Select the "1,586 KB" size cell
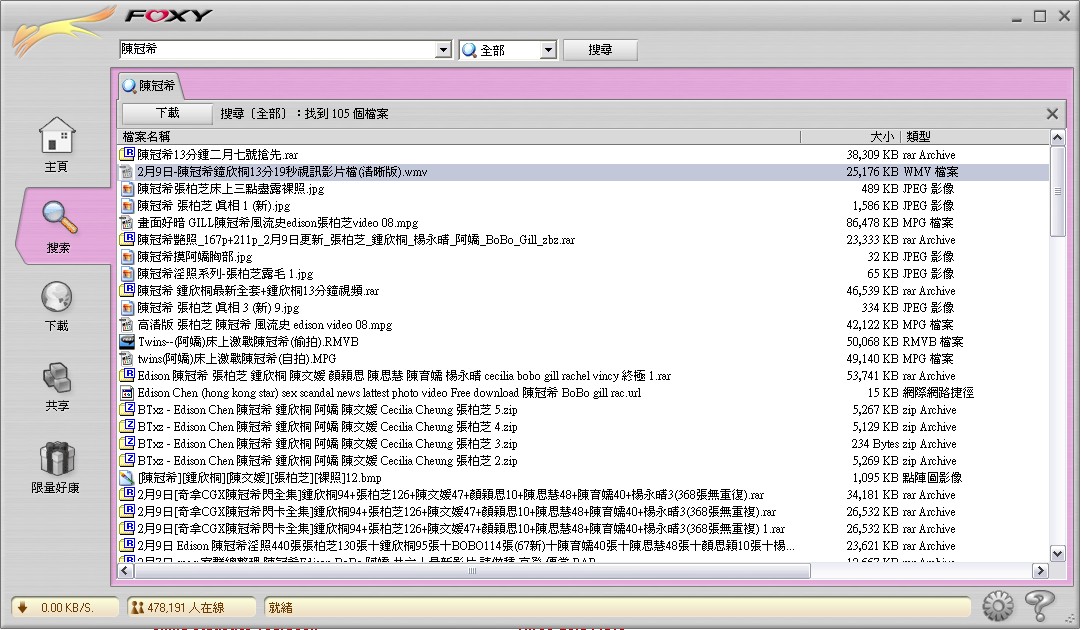Viewport: 1081px width, 630px height. point(875,205)
